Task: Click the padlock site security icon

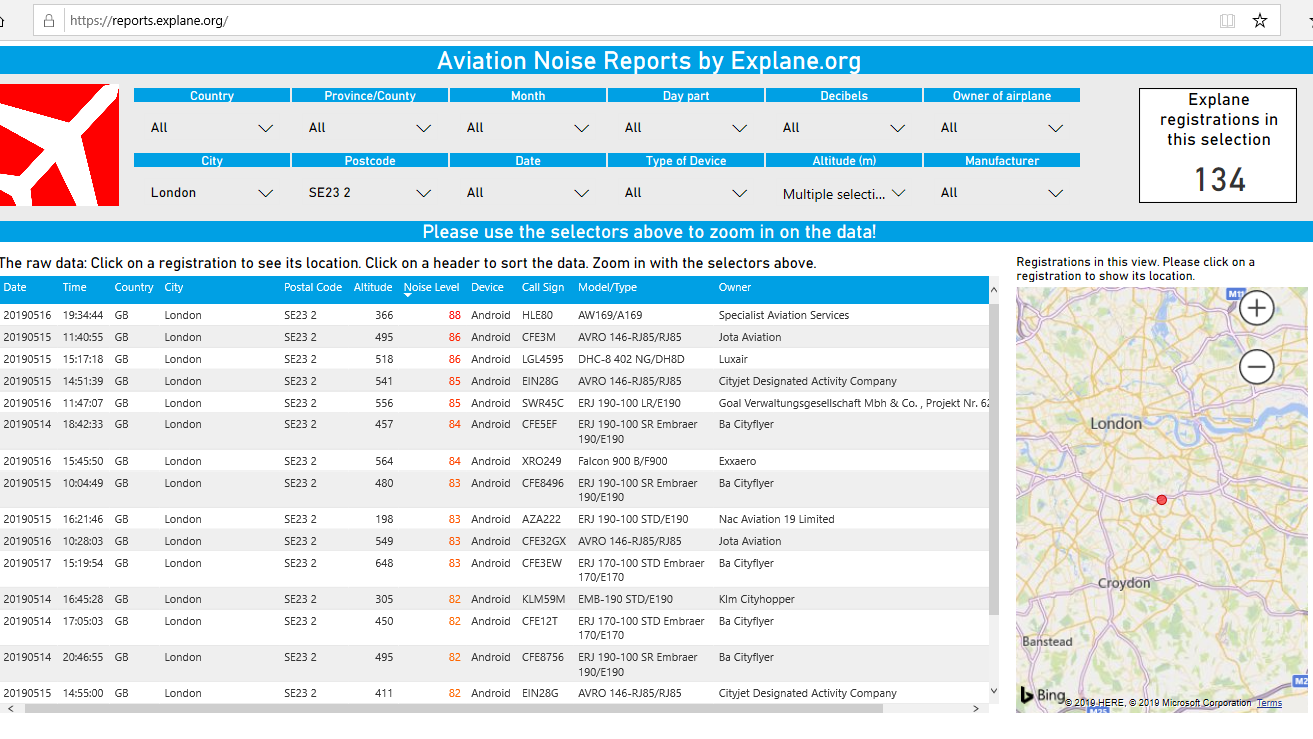Action: pyautogui.click(x=48, y=20)
